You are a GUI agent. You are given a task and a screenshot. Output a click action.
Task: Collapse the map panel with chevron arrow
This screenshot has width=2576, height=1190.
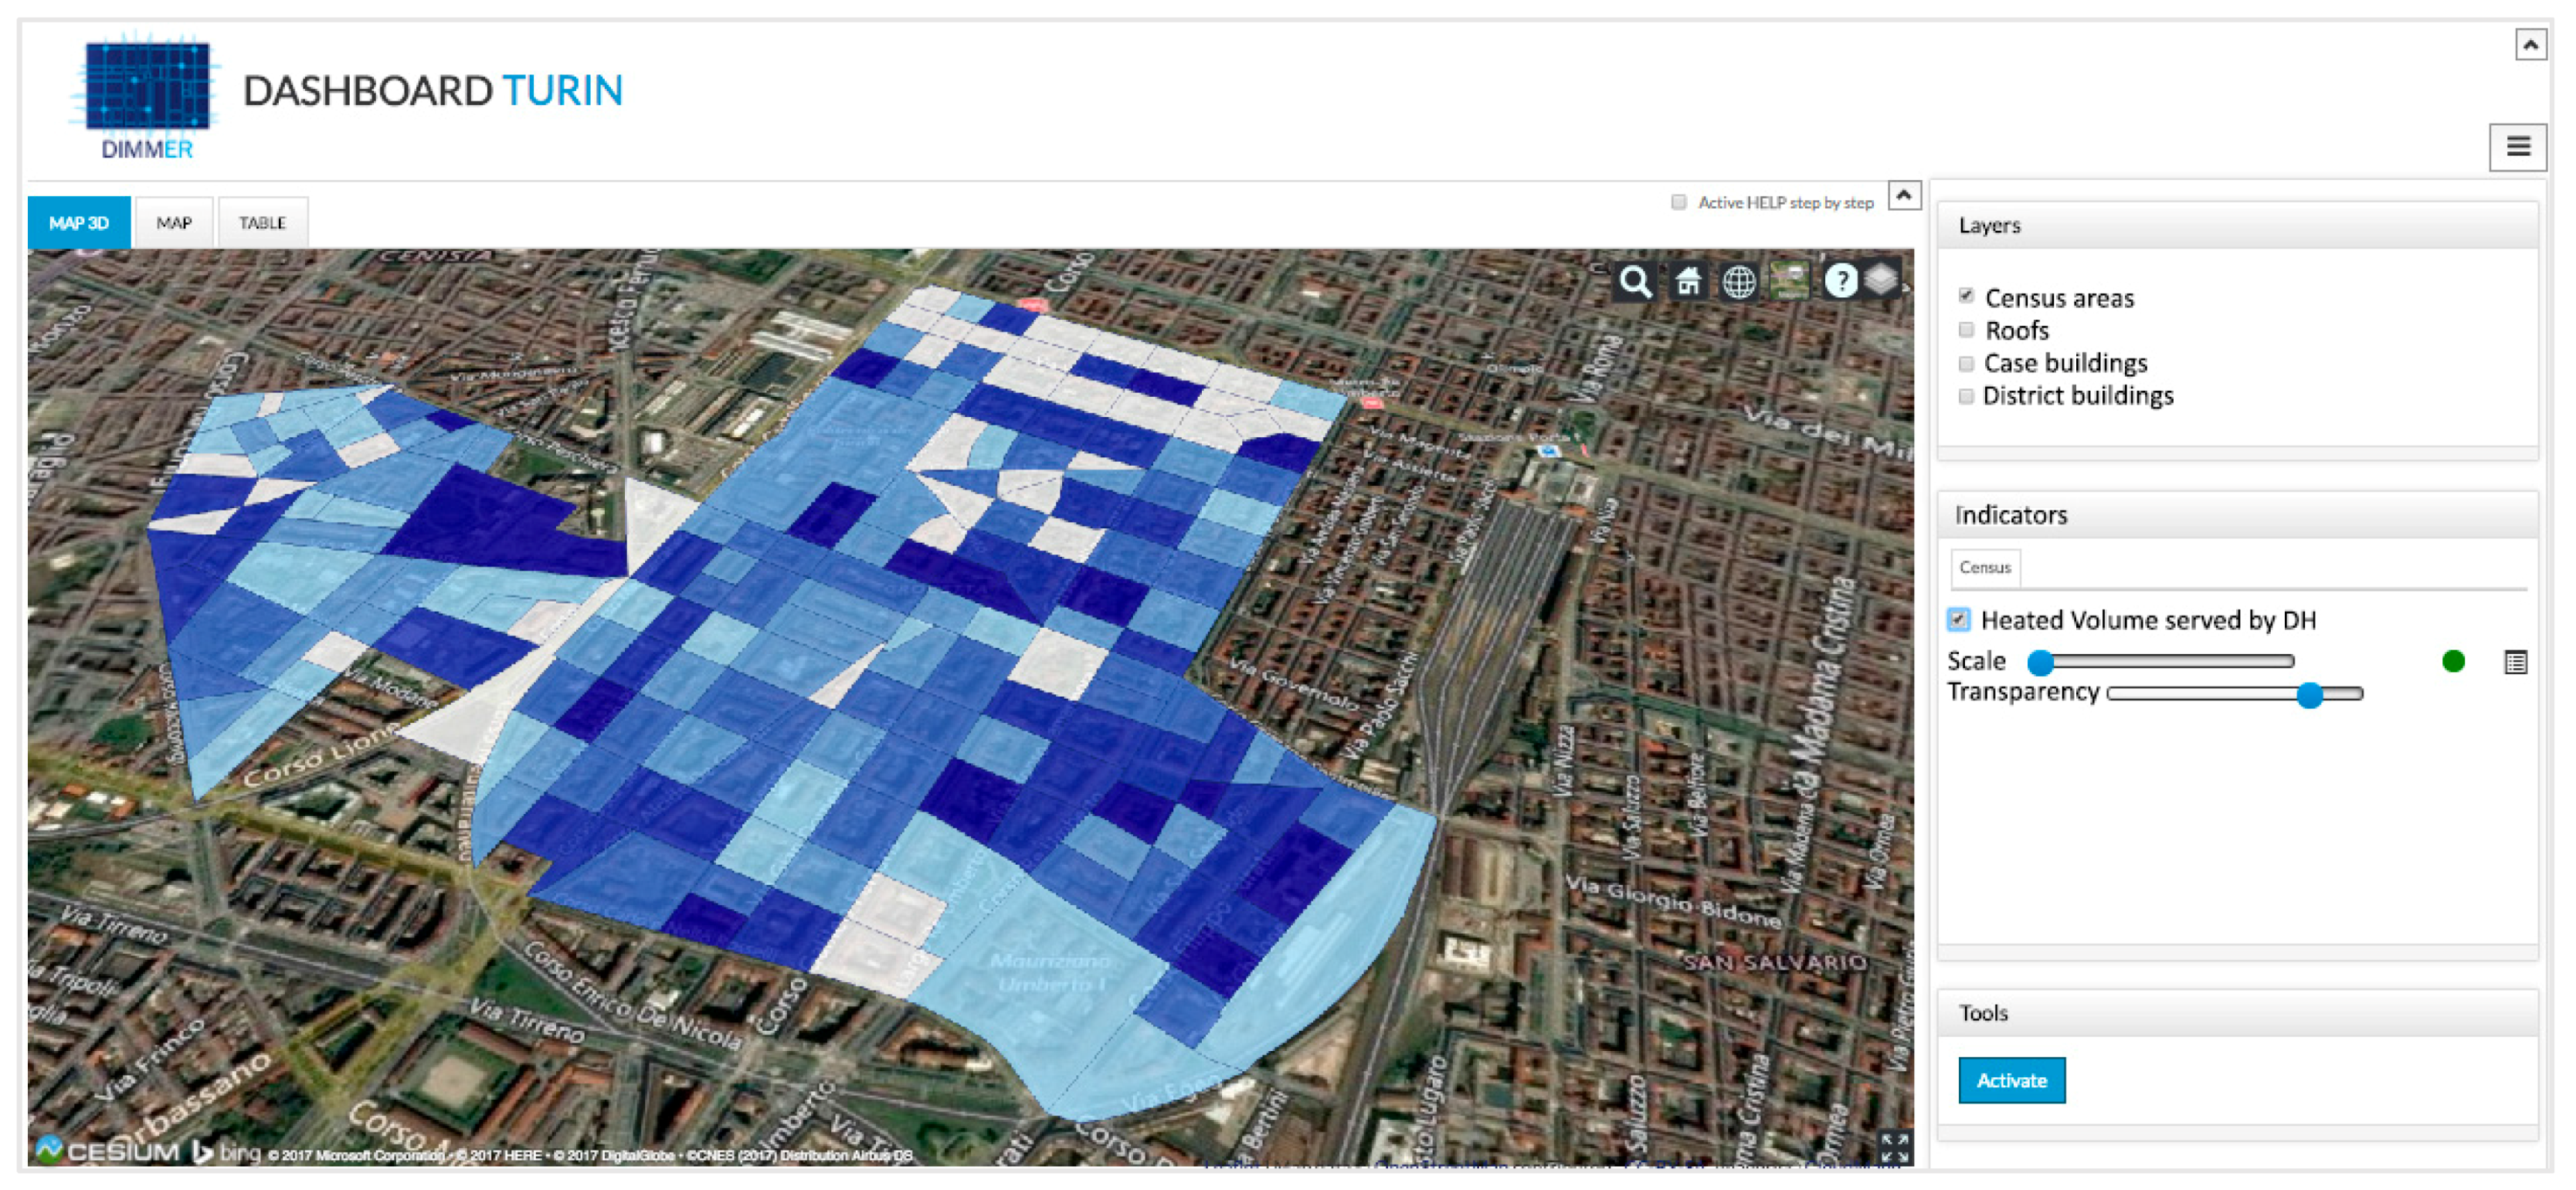1904,195
